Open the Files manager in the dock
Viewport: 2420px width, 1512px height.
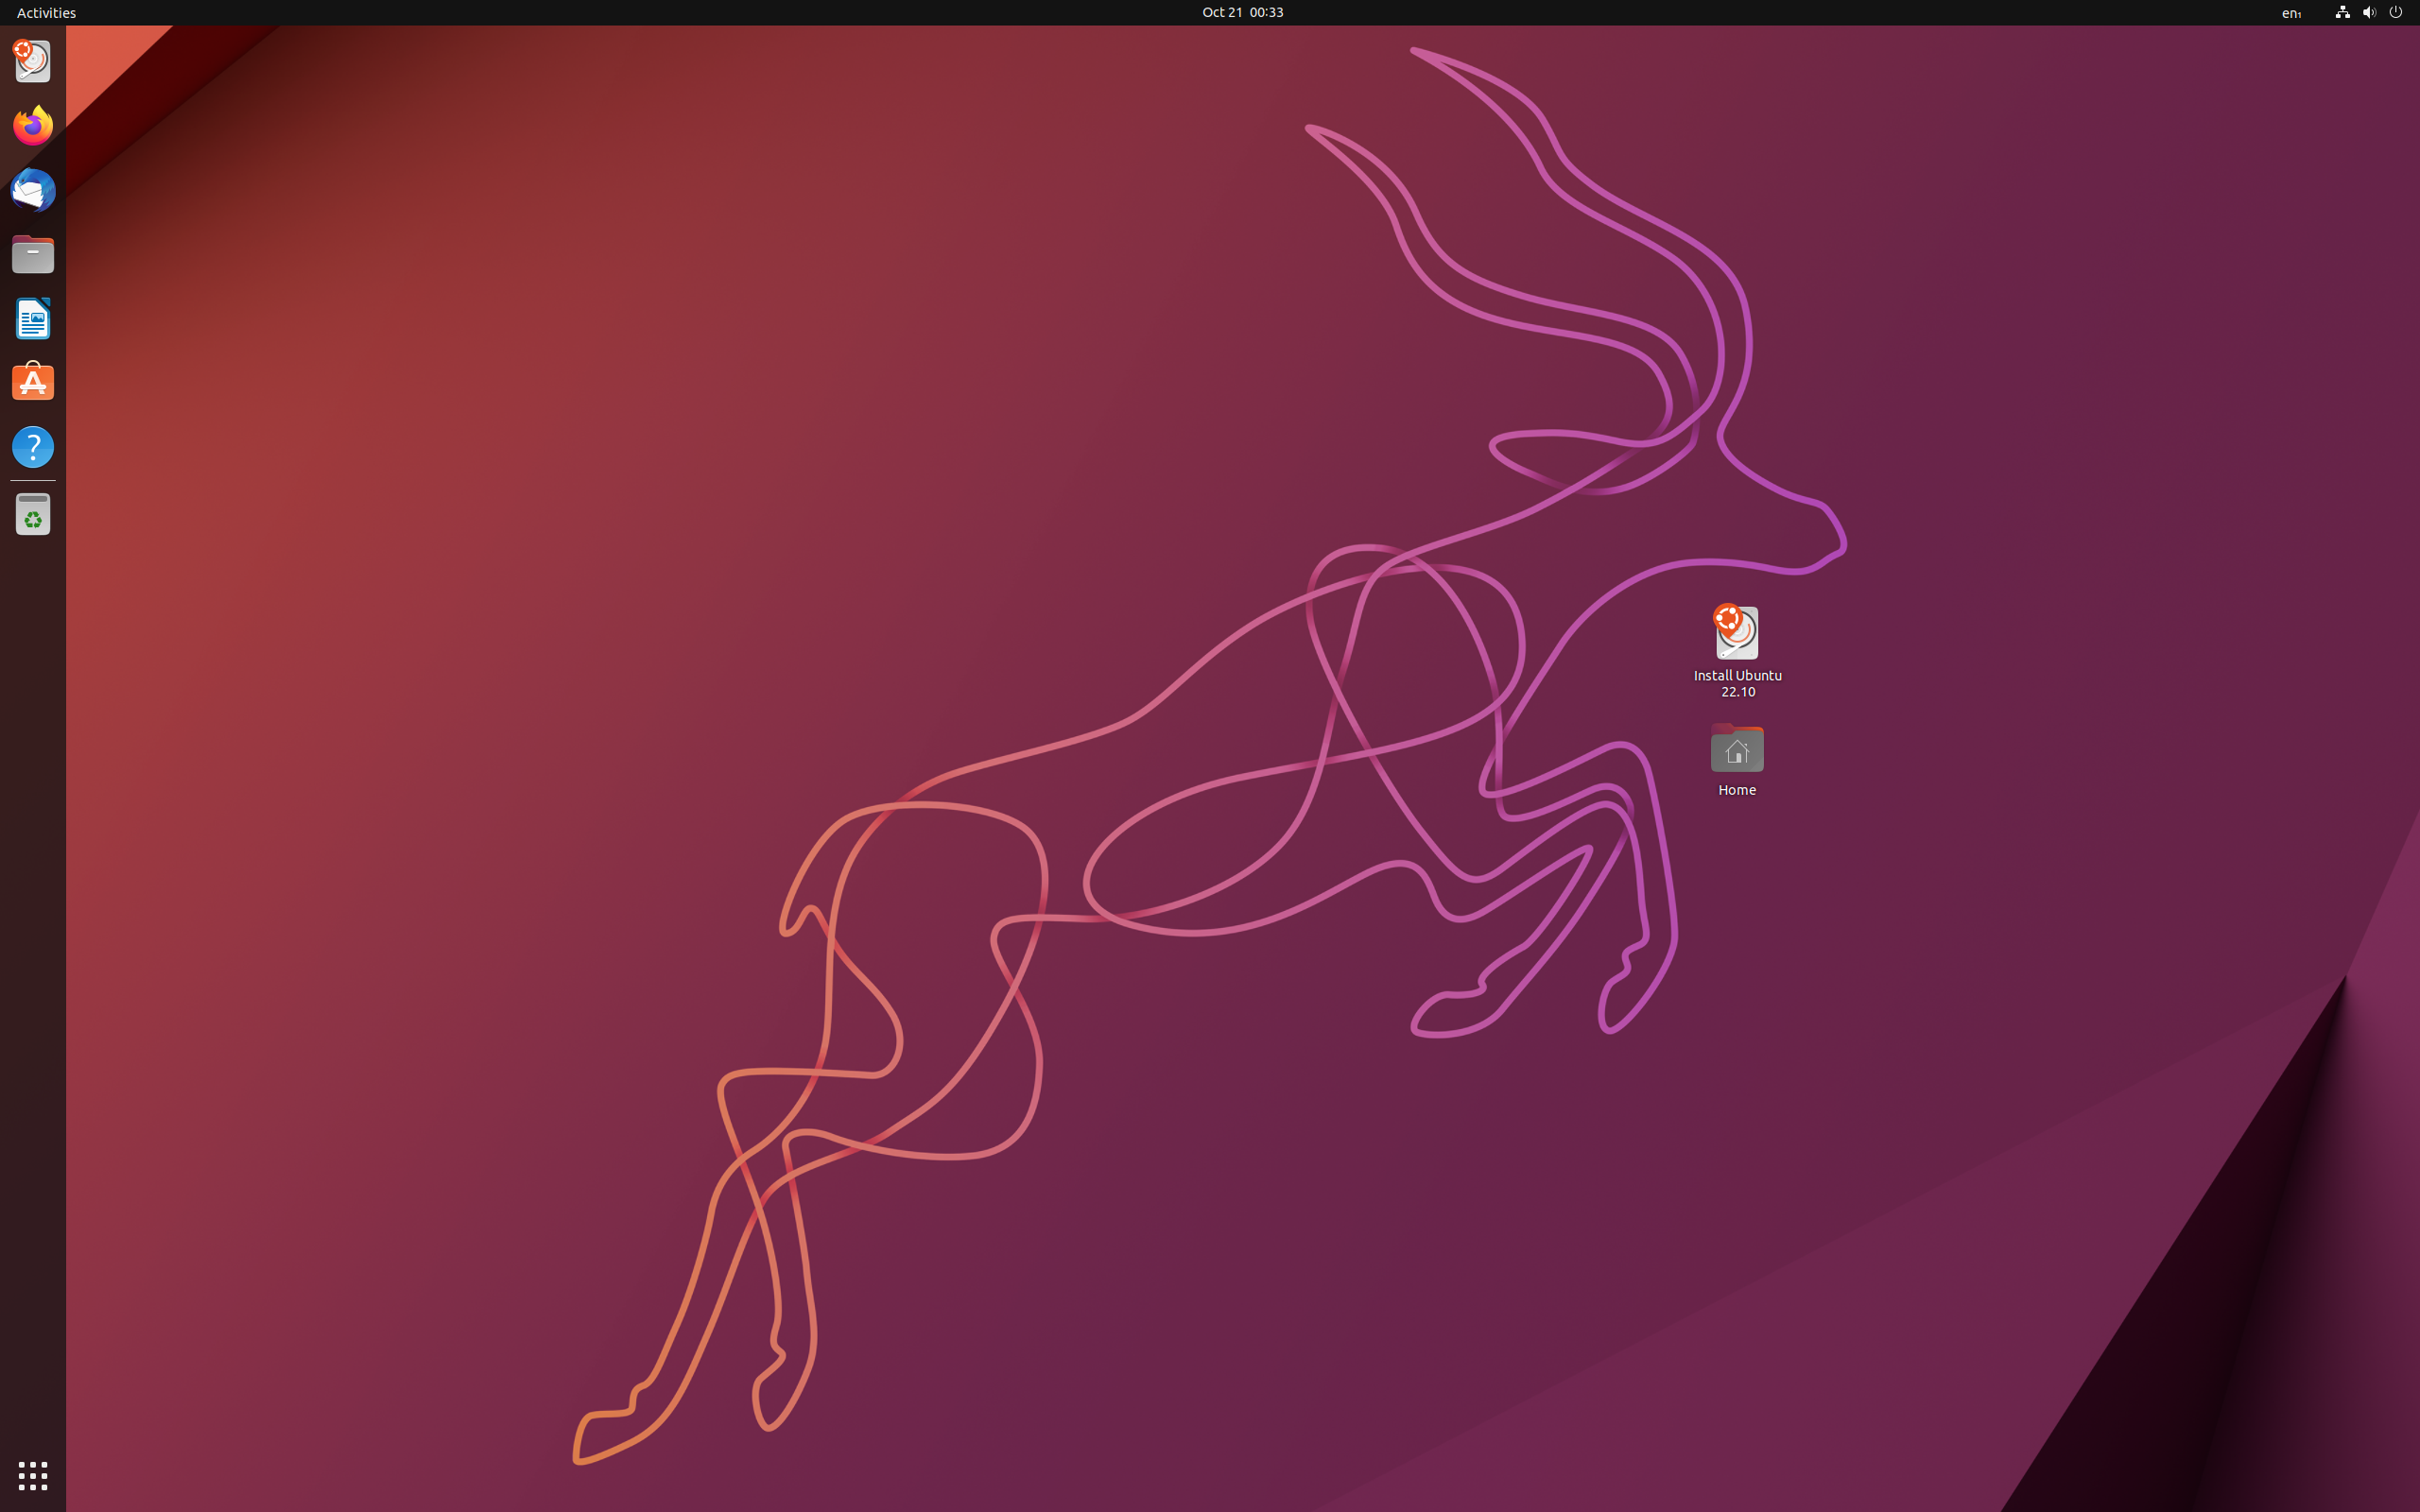(32, 254)
